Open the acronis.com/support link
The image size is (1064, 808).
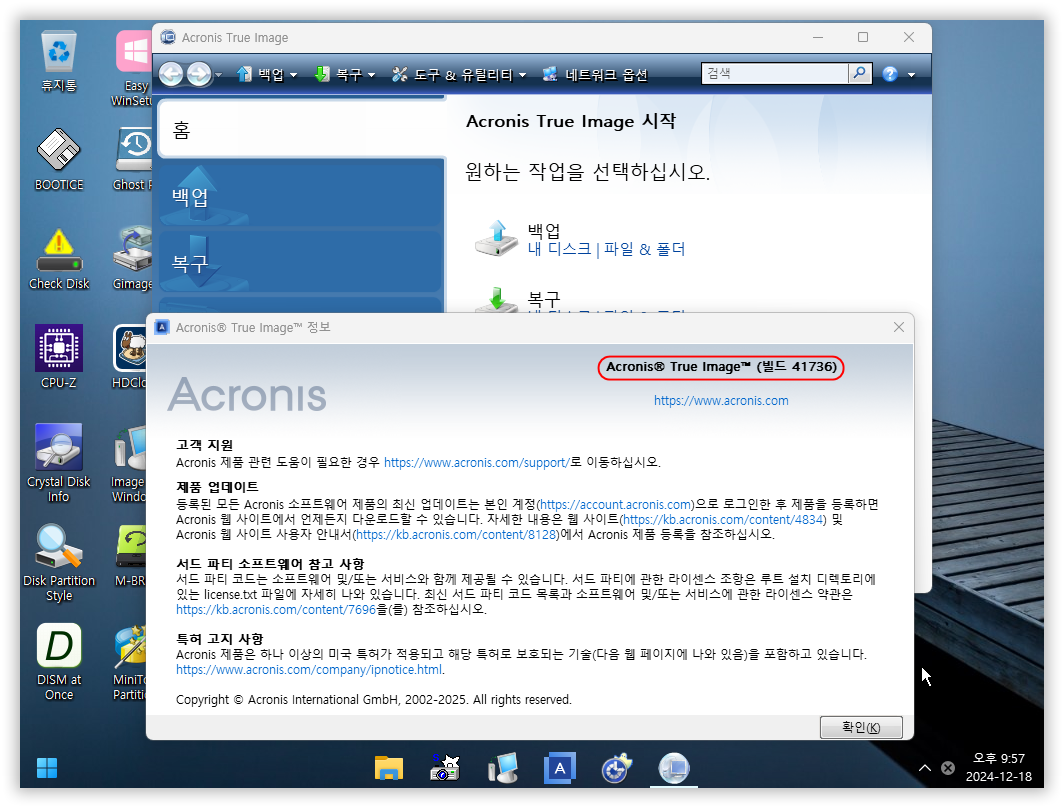(476, 462)
